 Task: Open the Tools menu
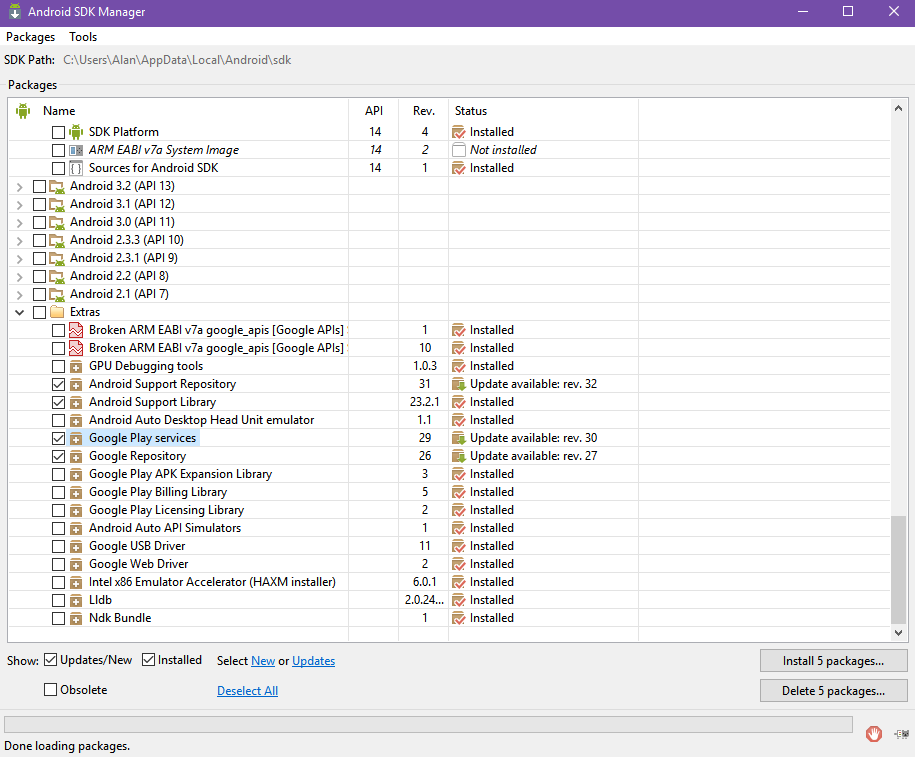coord(83,37)
